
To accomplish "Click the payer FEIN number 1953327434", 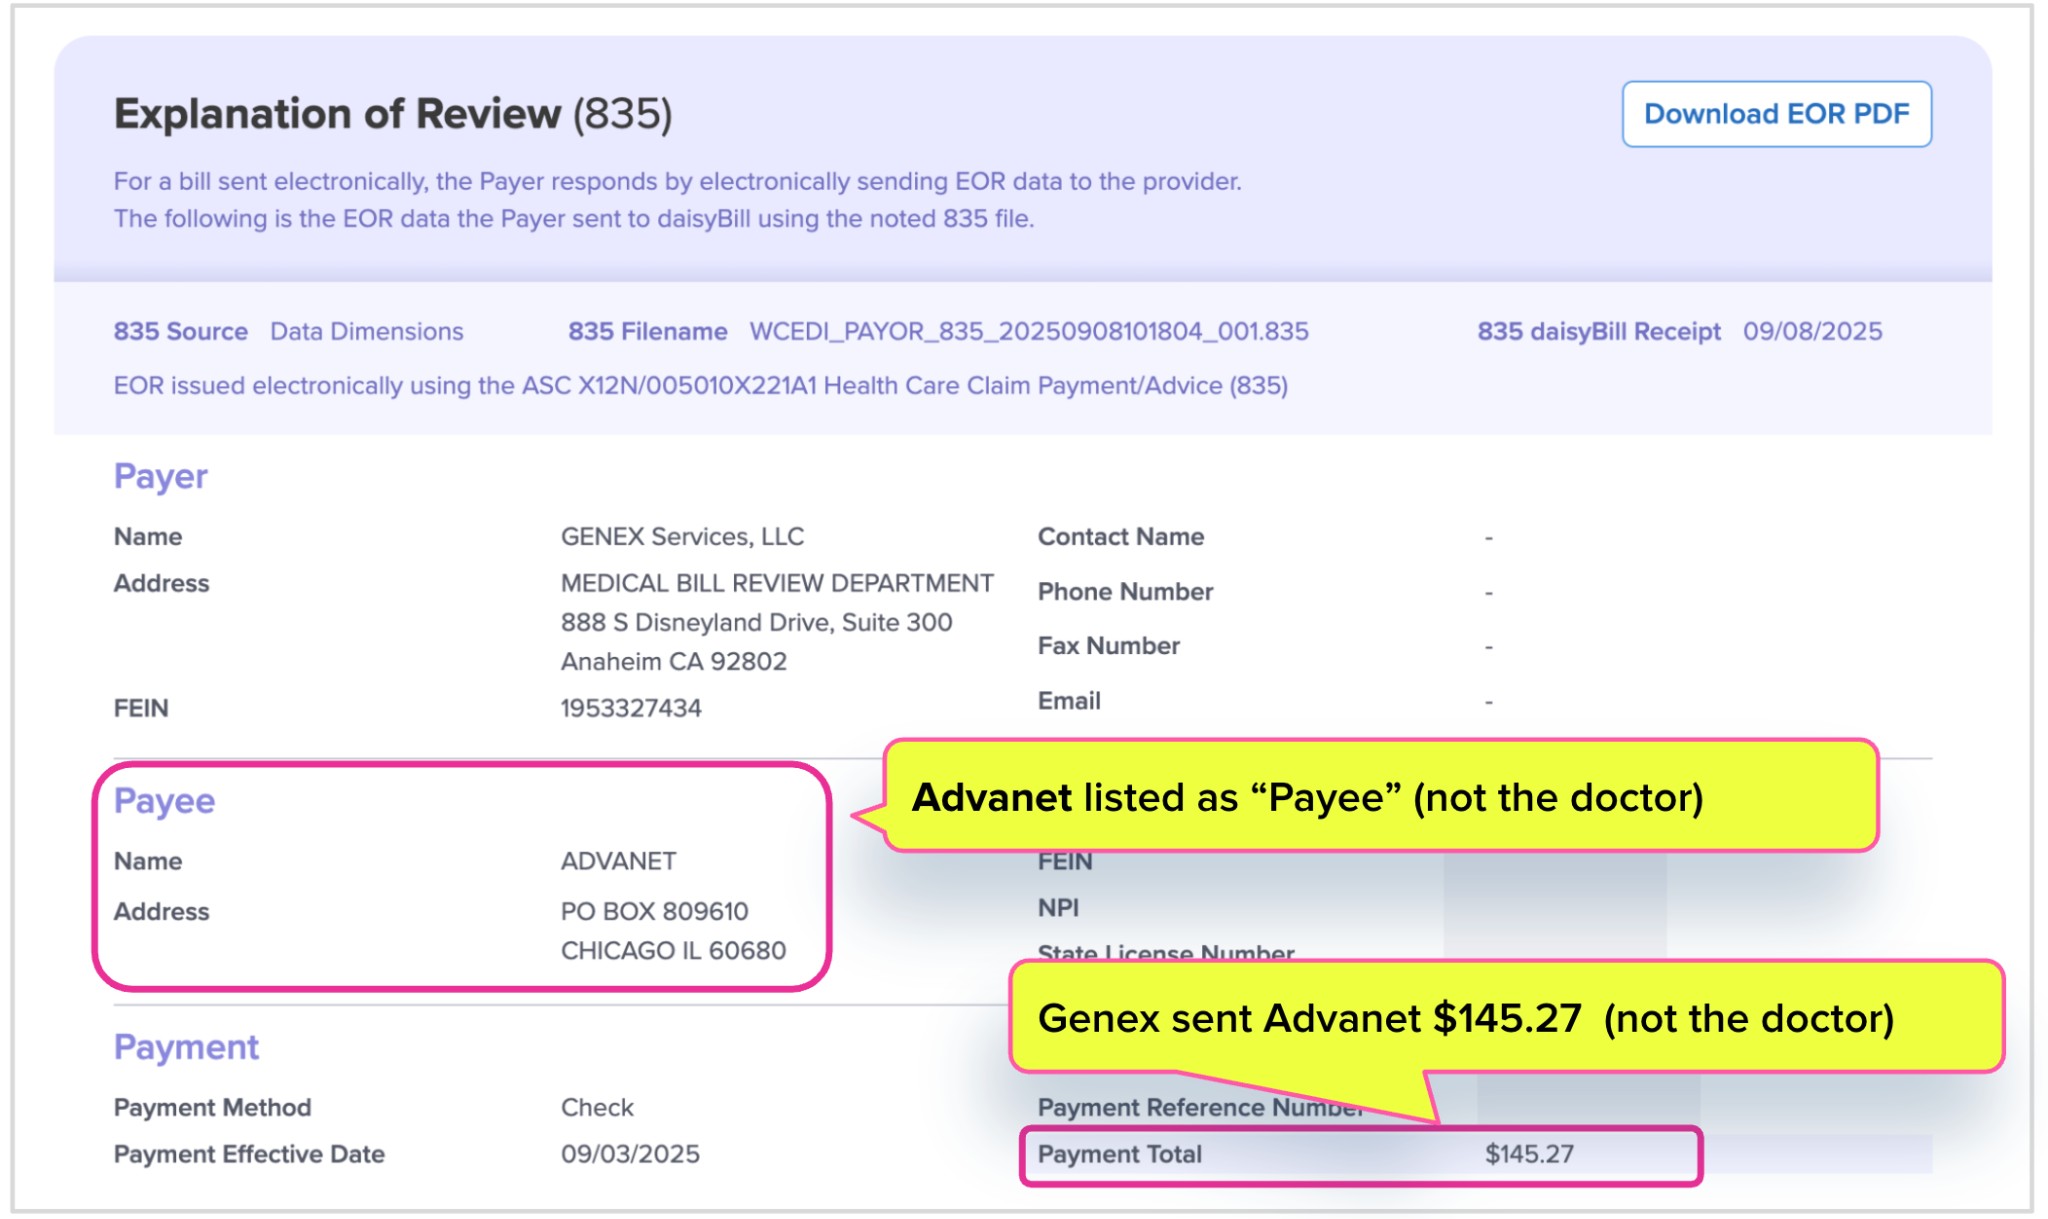I will [x=631, y=708].
